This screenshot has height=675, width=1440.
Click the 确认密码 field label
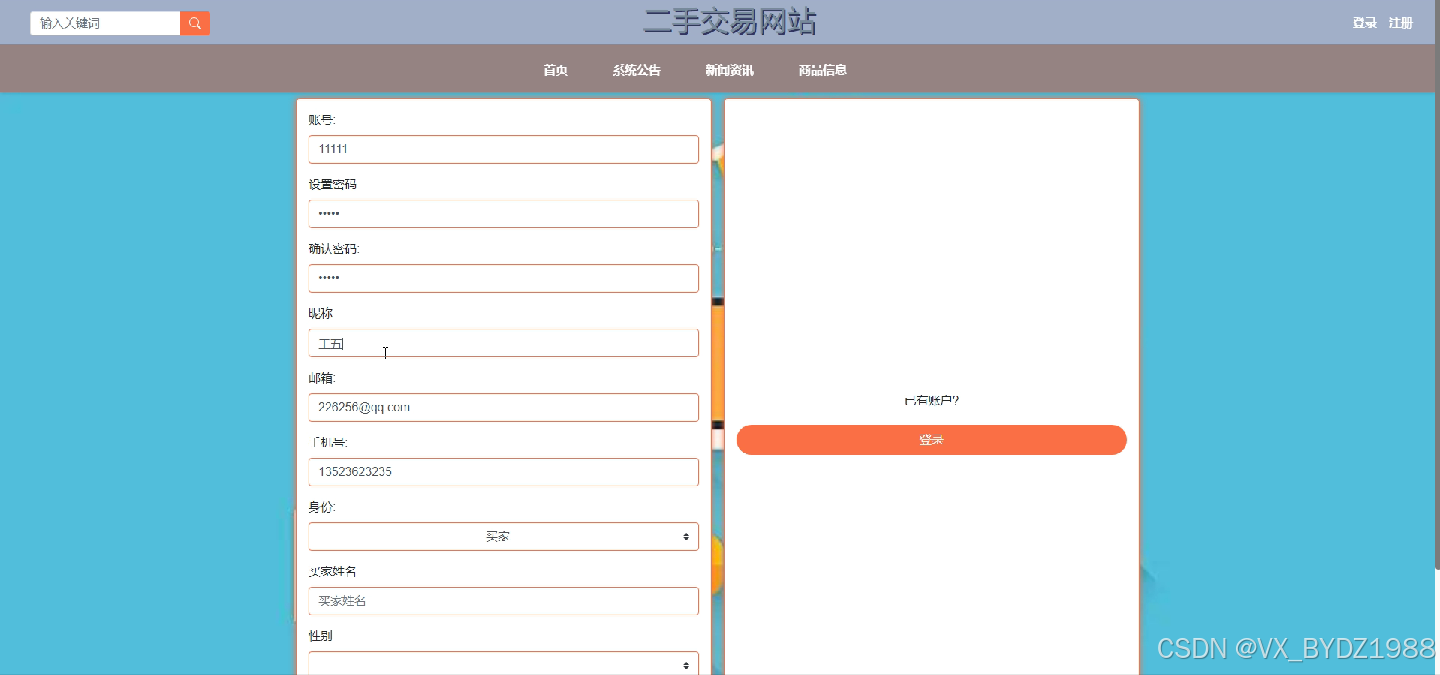[334, 249]
